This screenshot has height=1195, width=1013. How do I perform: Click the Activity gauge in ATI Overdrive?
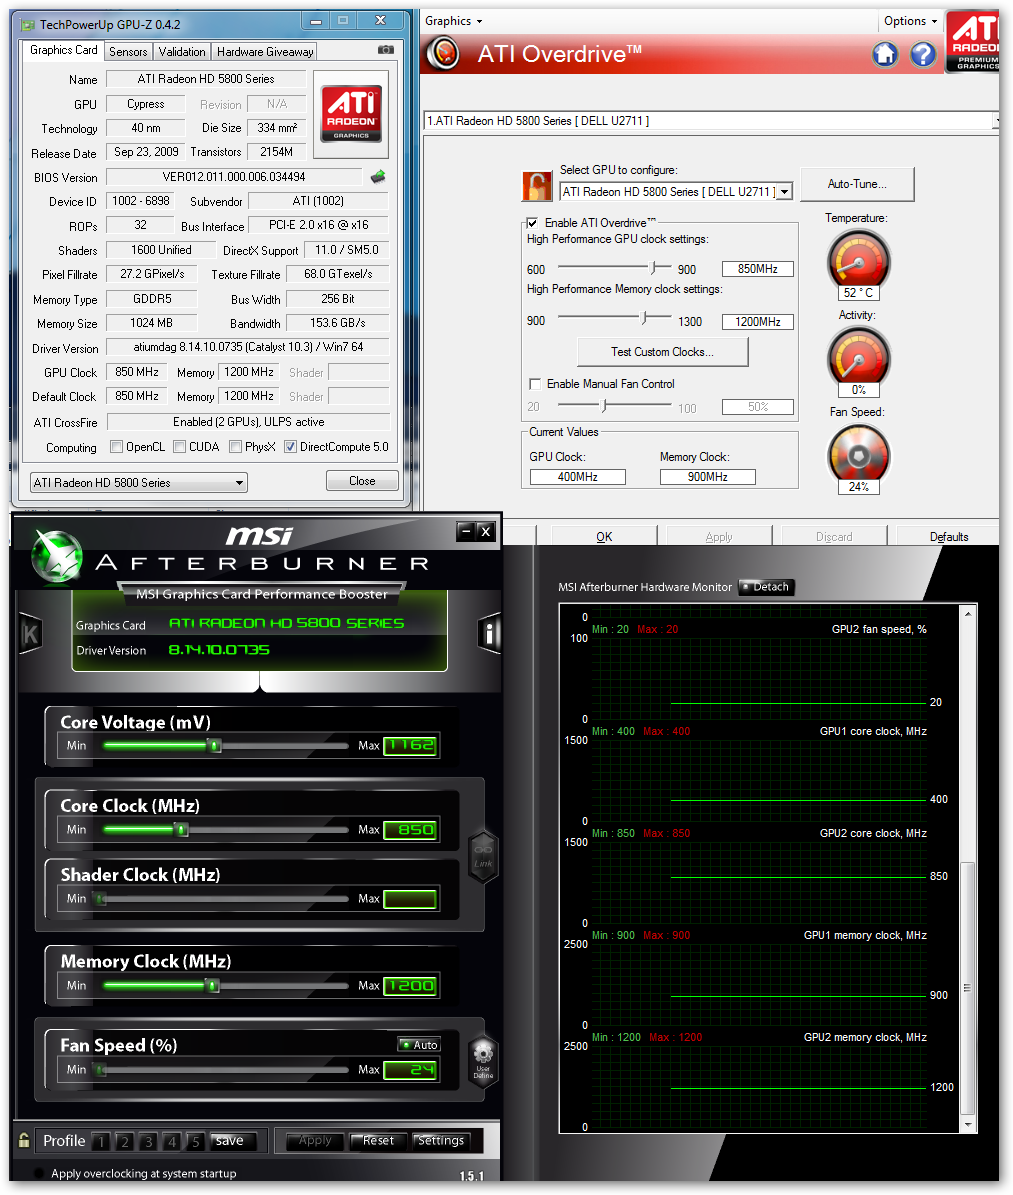[x=858, y=357]
